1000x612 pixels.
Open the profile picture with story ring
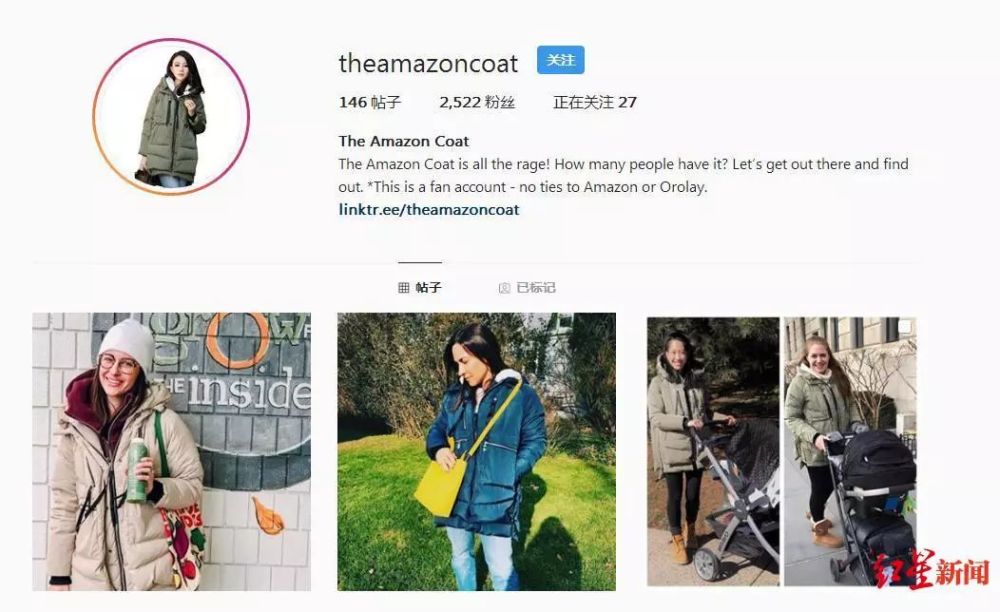pyautogui.click(x=171, y=117)
